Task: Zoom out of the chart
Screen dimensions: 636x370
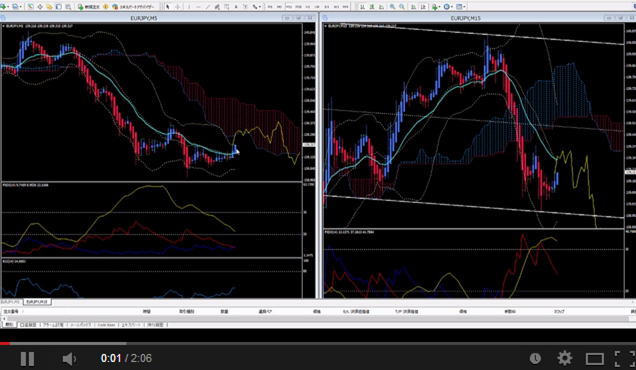Action: [x=402, y=6]
